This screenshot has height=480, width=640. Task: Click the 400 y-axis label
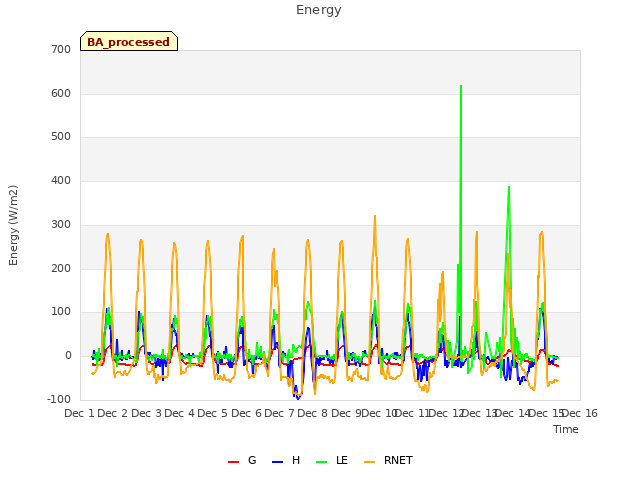click(x=61, y=180)
